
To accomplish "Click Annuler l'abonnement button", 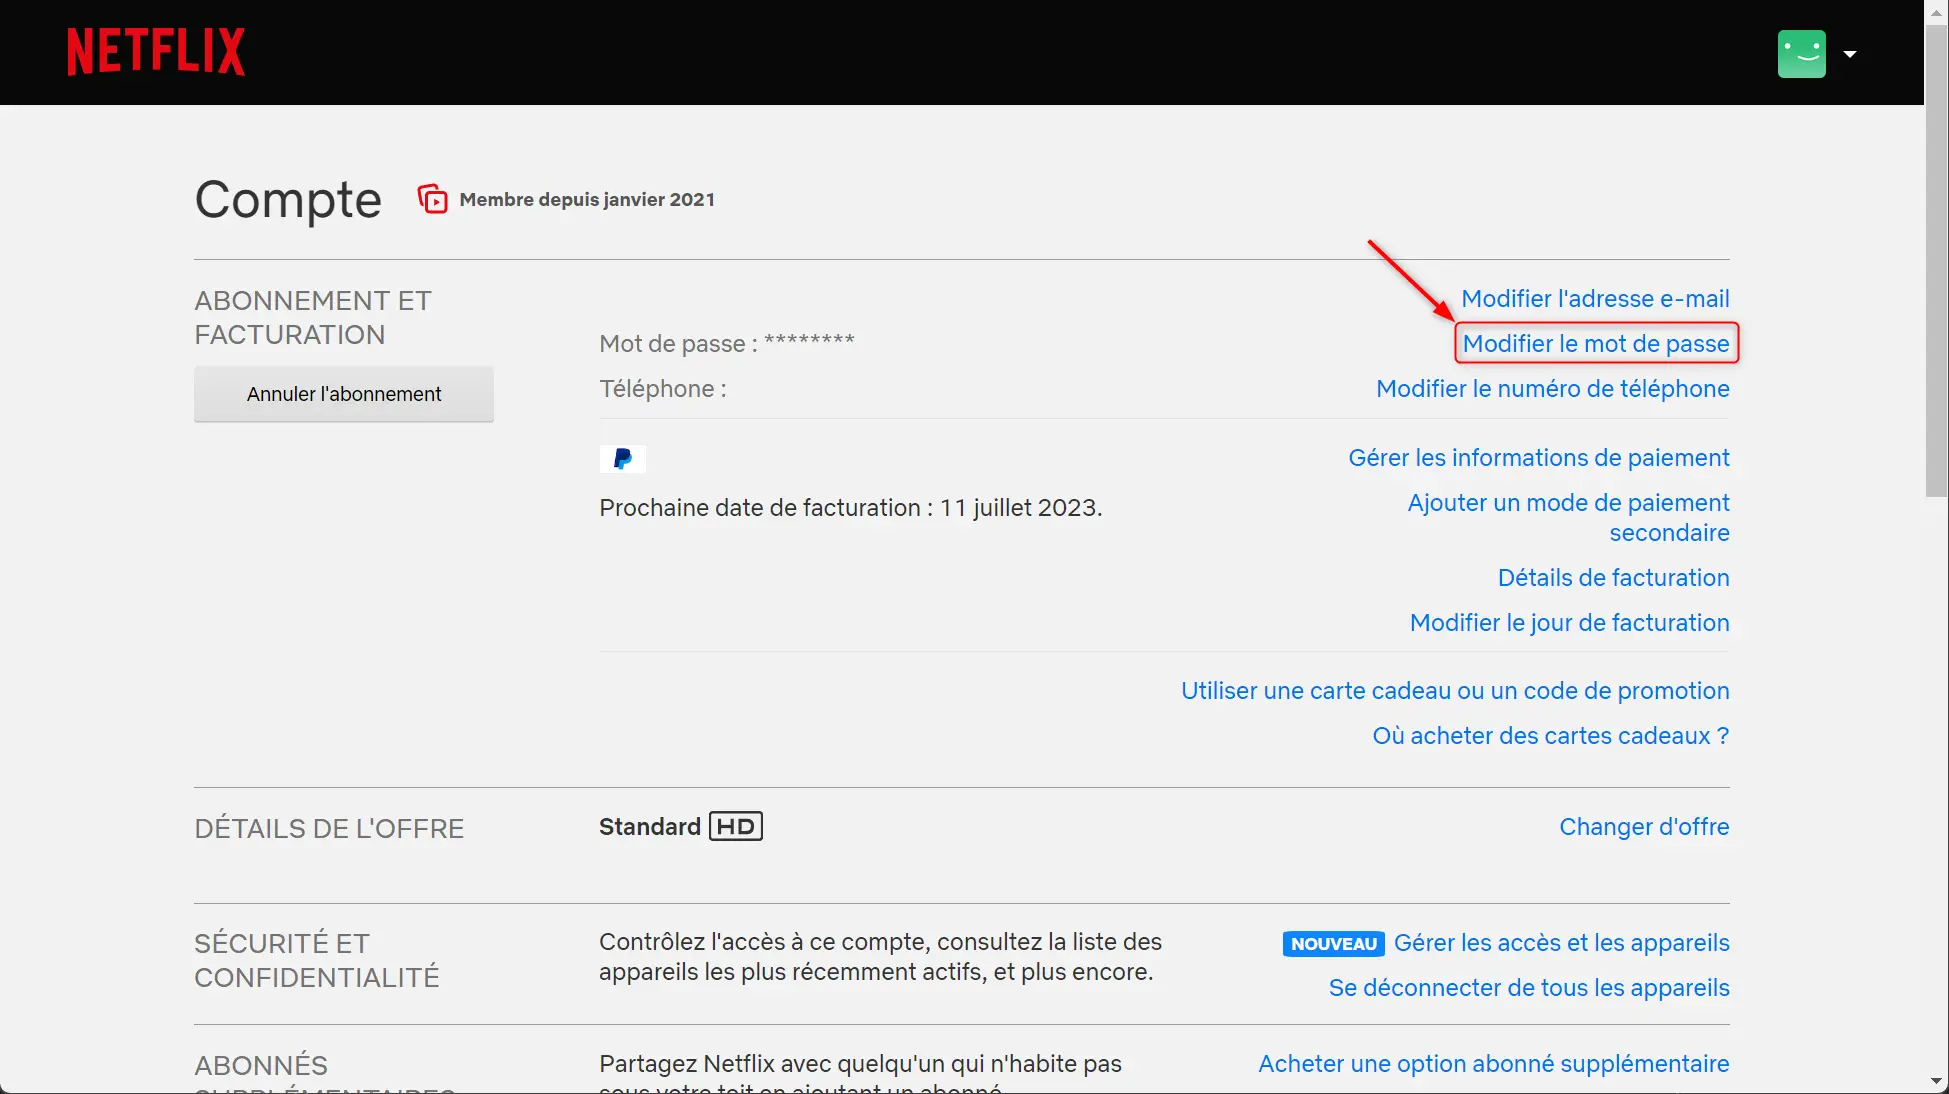I will click(x=344, y=394).
